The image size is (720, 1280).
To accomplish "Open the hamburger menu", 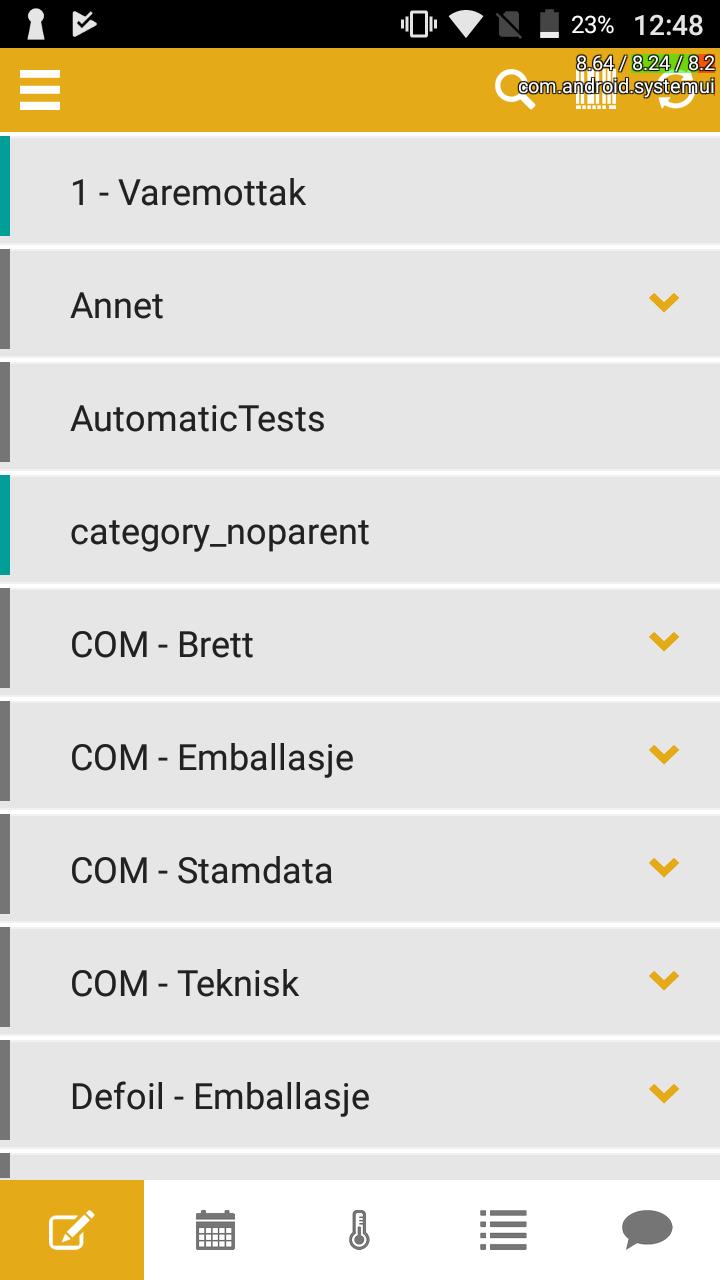I will click(40, 90).
